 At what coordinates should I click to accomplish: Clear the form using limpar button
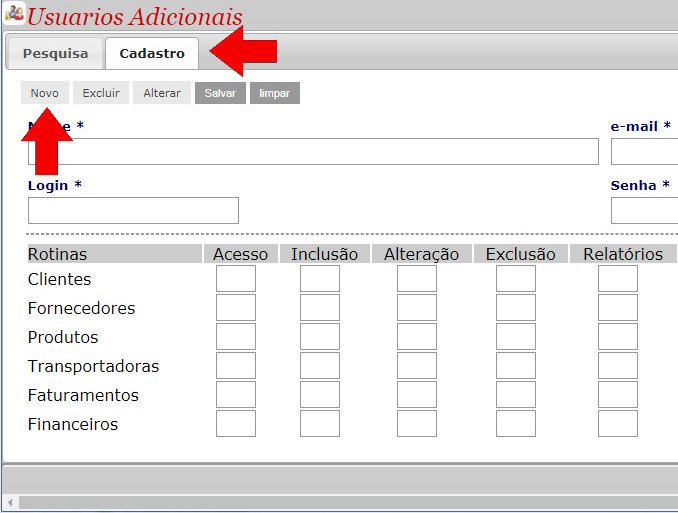[x=274, y=93]
